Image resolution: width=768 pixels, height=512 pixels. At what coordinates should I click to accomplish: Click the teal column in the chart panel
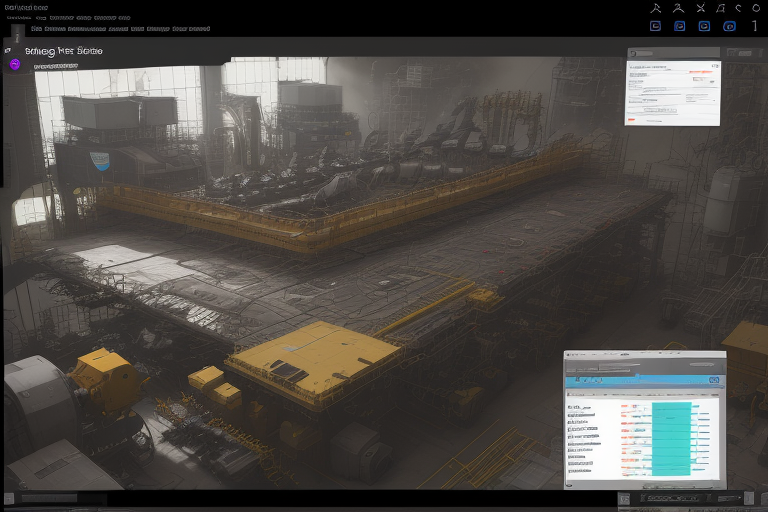[x=671, y=438]
